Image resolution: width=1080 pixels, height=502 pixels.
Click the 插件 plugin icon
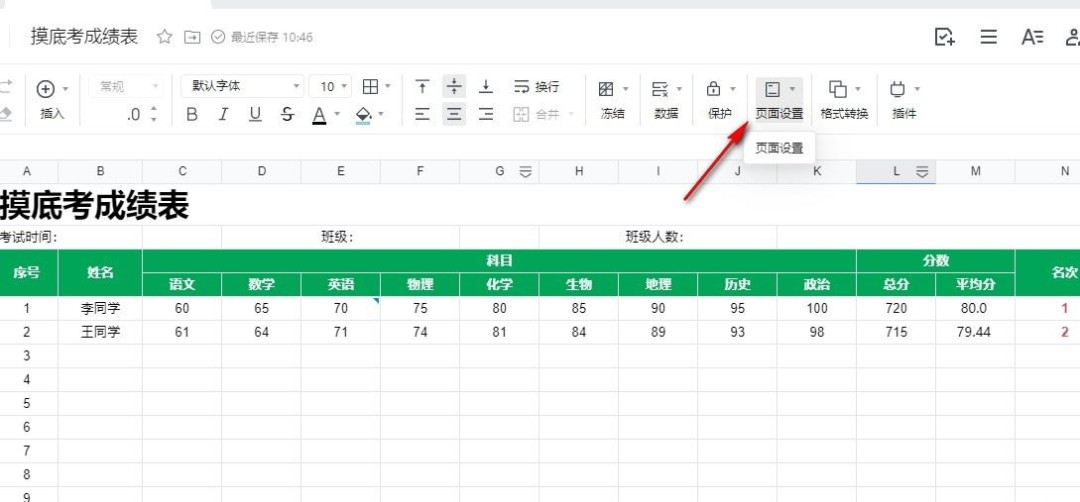(897, 89)
